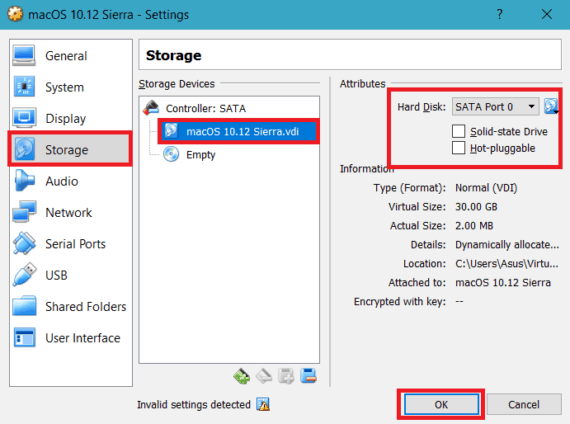Click the remove selected attachment icon
The width and height of the screenshot is (570, 424).
pos(308,376)
